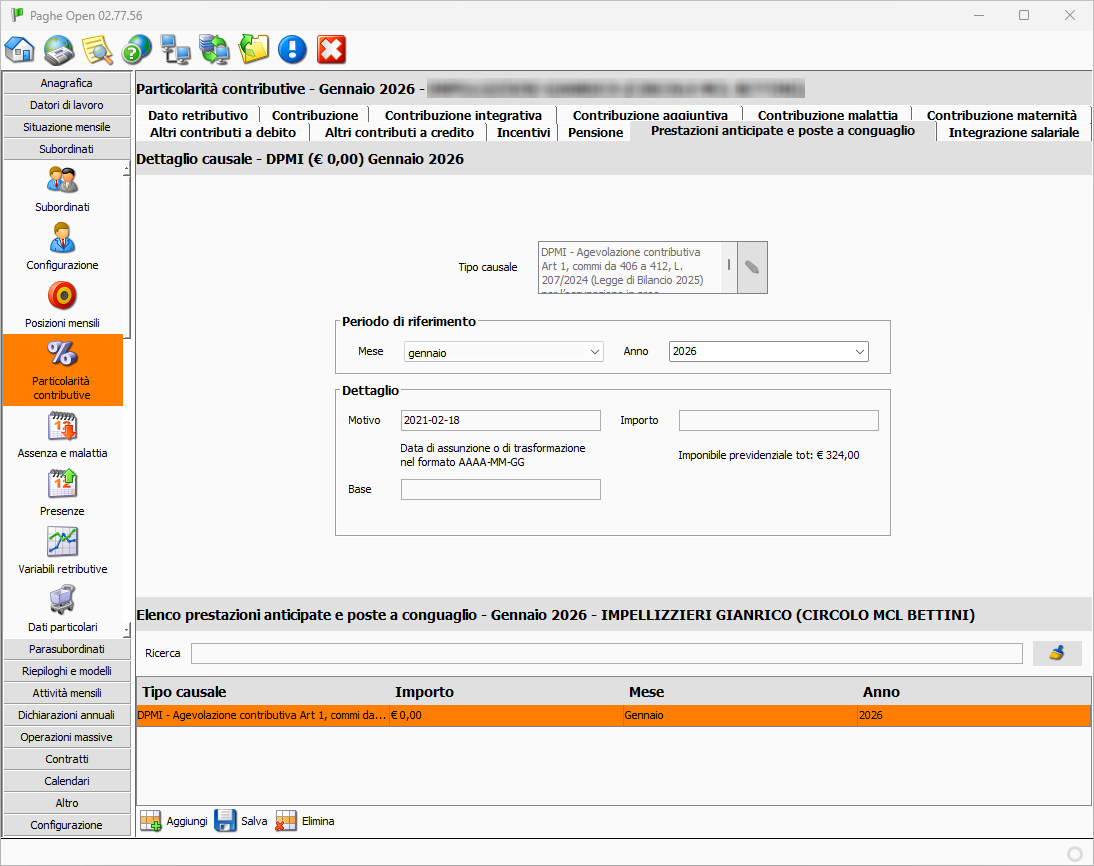
Task: Expand the Parasubordinati sidebar section
Action: (67, 649)
